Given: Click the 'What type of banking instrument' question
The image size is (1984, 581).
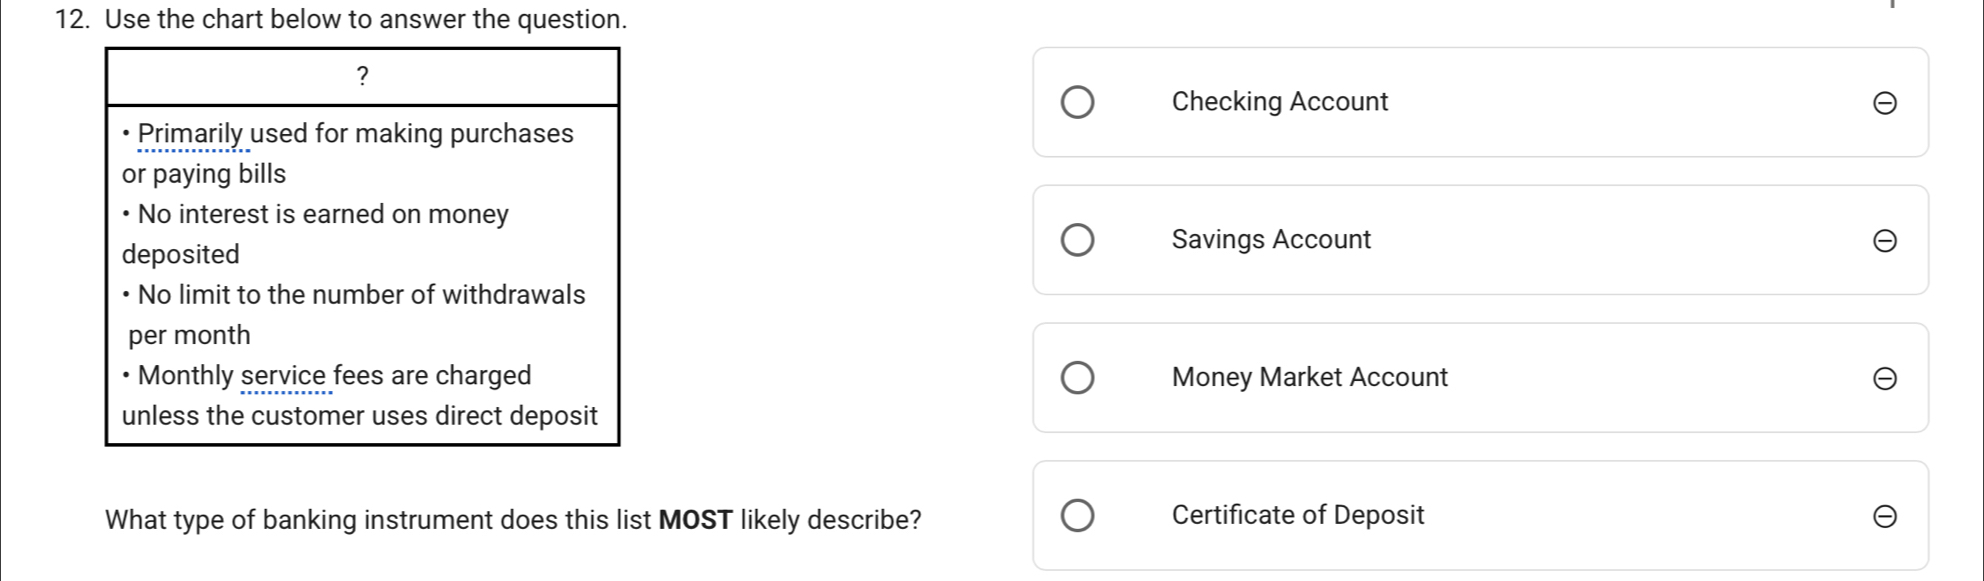Looking at the screenshot, I should tap(513, 520).
